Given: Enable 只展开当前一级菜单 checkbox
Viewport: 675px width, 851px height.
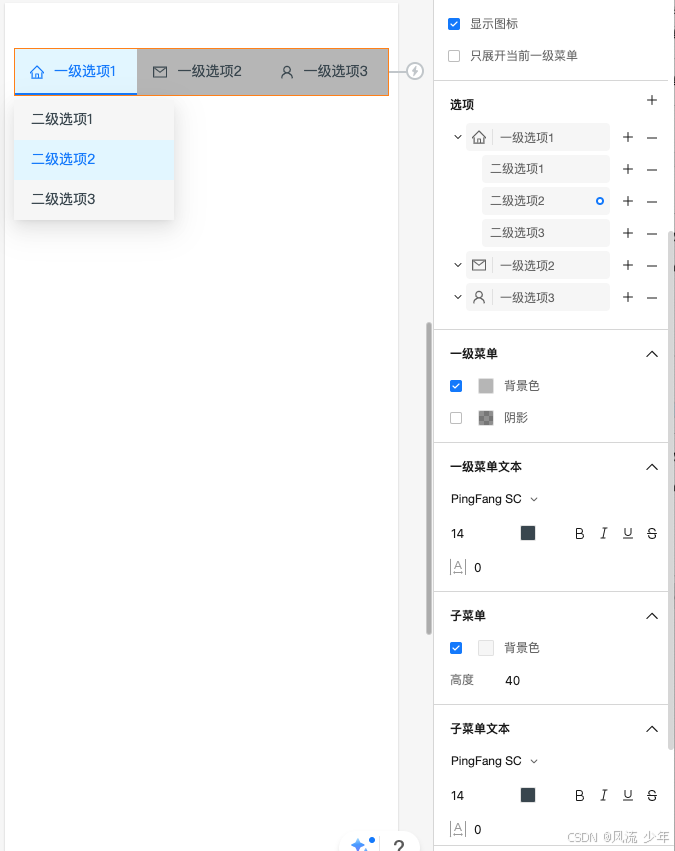Looking at the screenshot, I should click(x=454, y=56).
